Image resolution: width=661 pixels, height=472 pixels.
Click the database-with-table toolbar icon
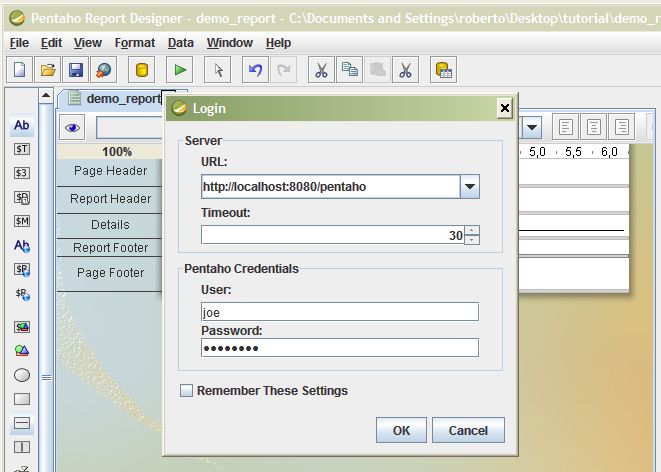pos(443,70)
